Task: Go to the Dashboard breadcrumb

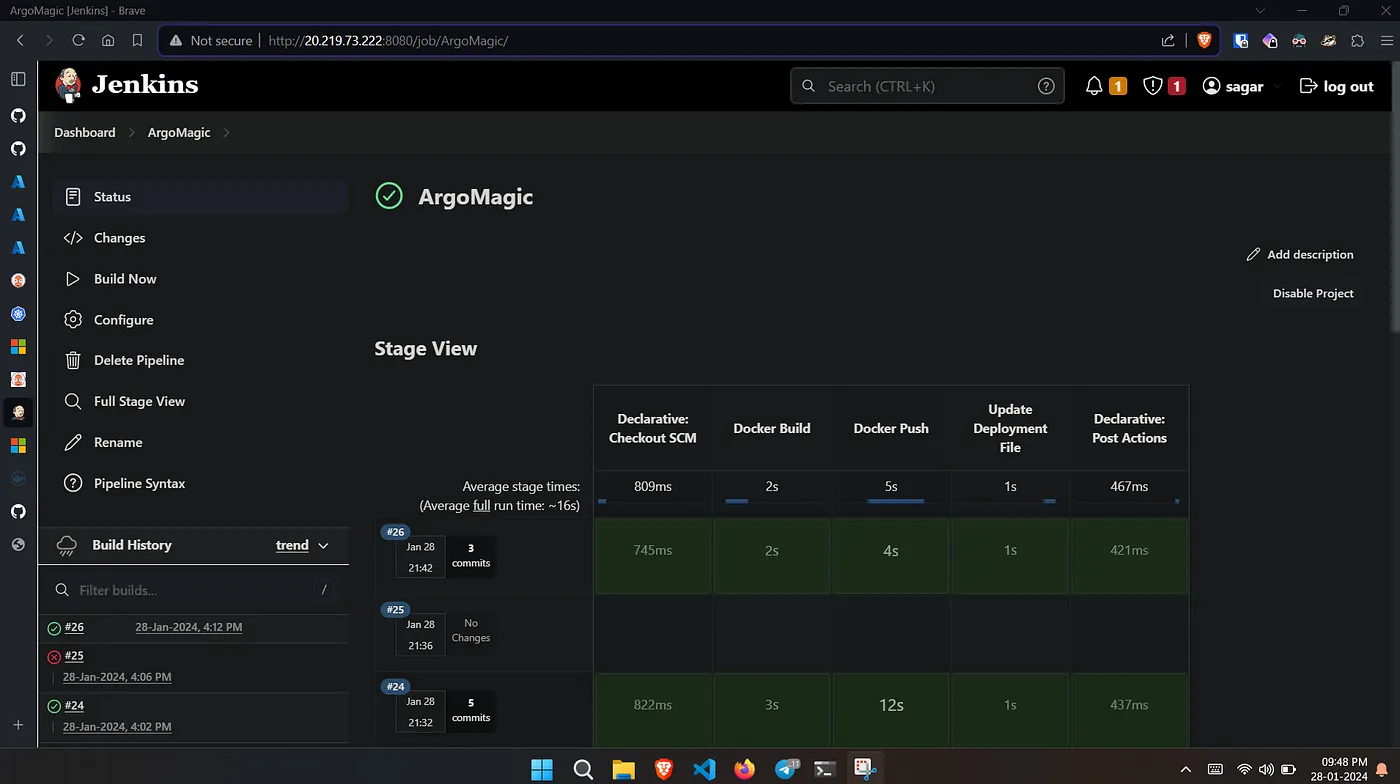Action: click(85, 132)
